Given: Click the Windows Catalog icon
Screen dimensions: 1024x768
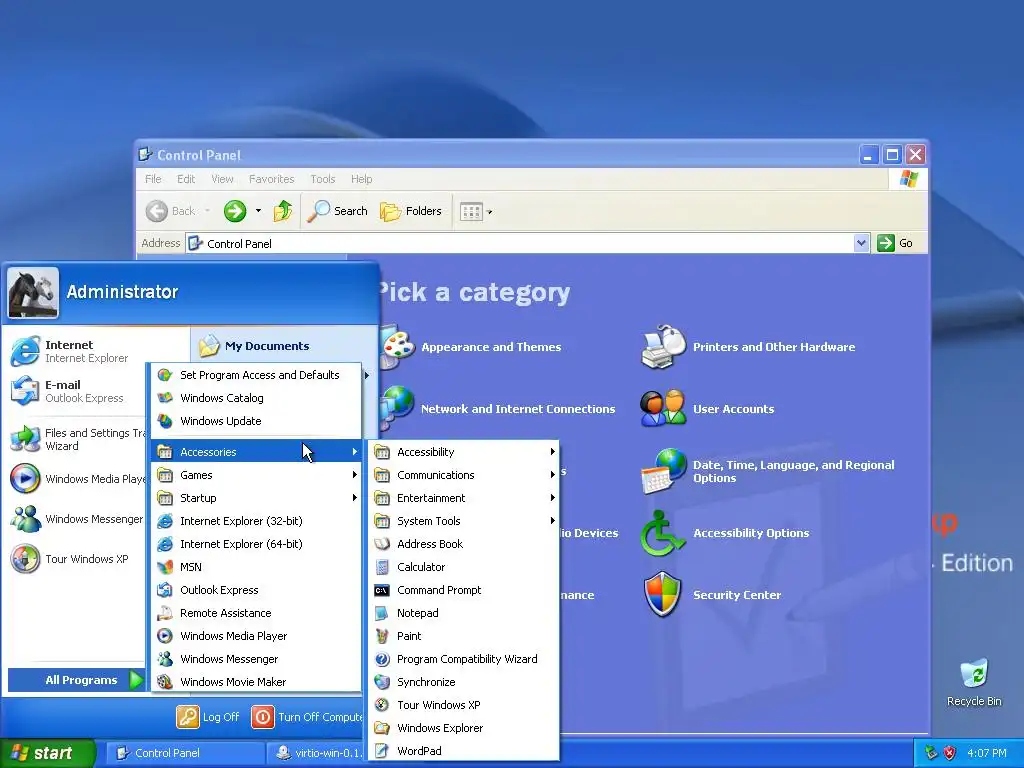Looking at the screenshot, I should (x=165, y=398).
